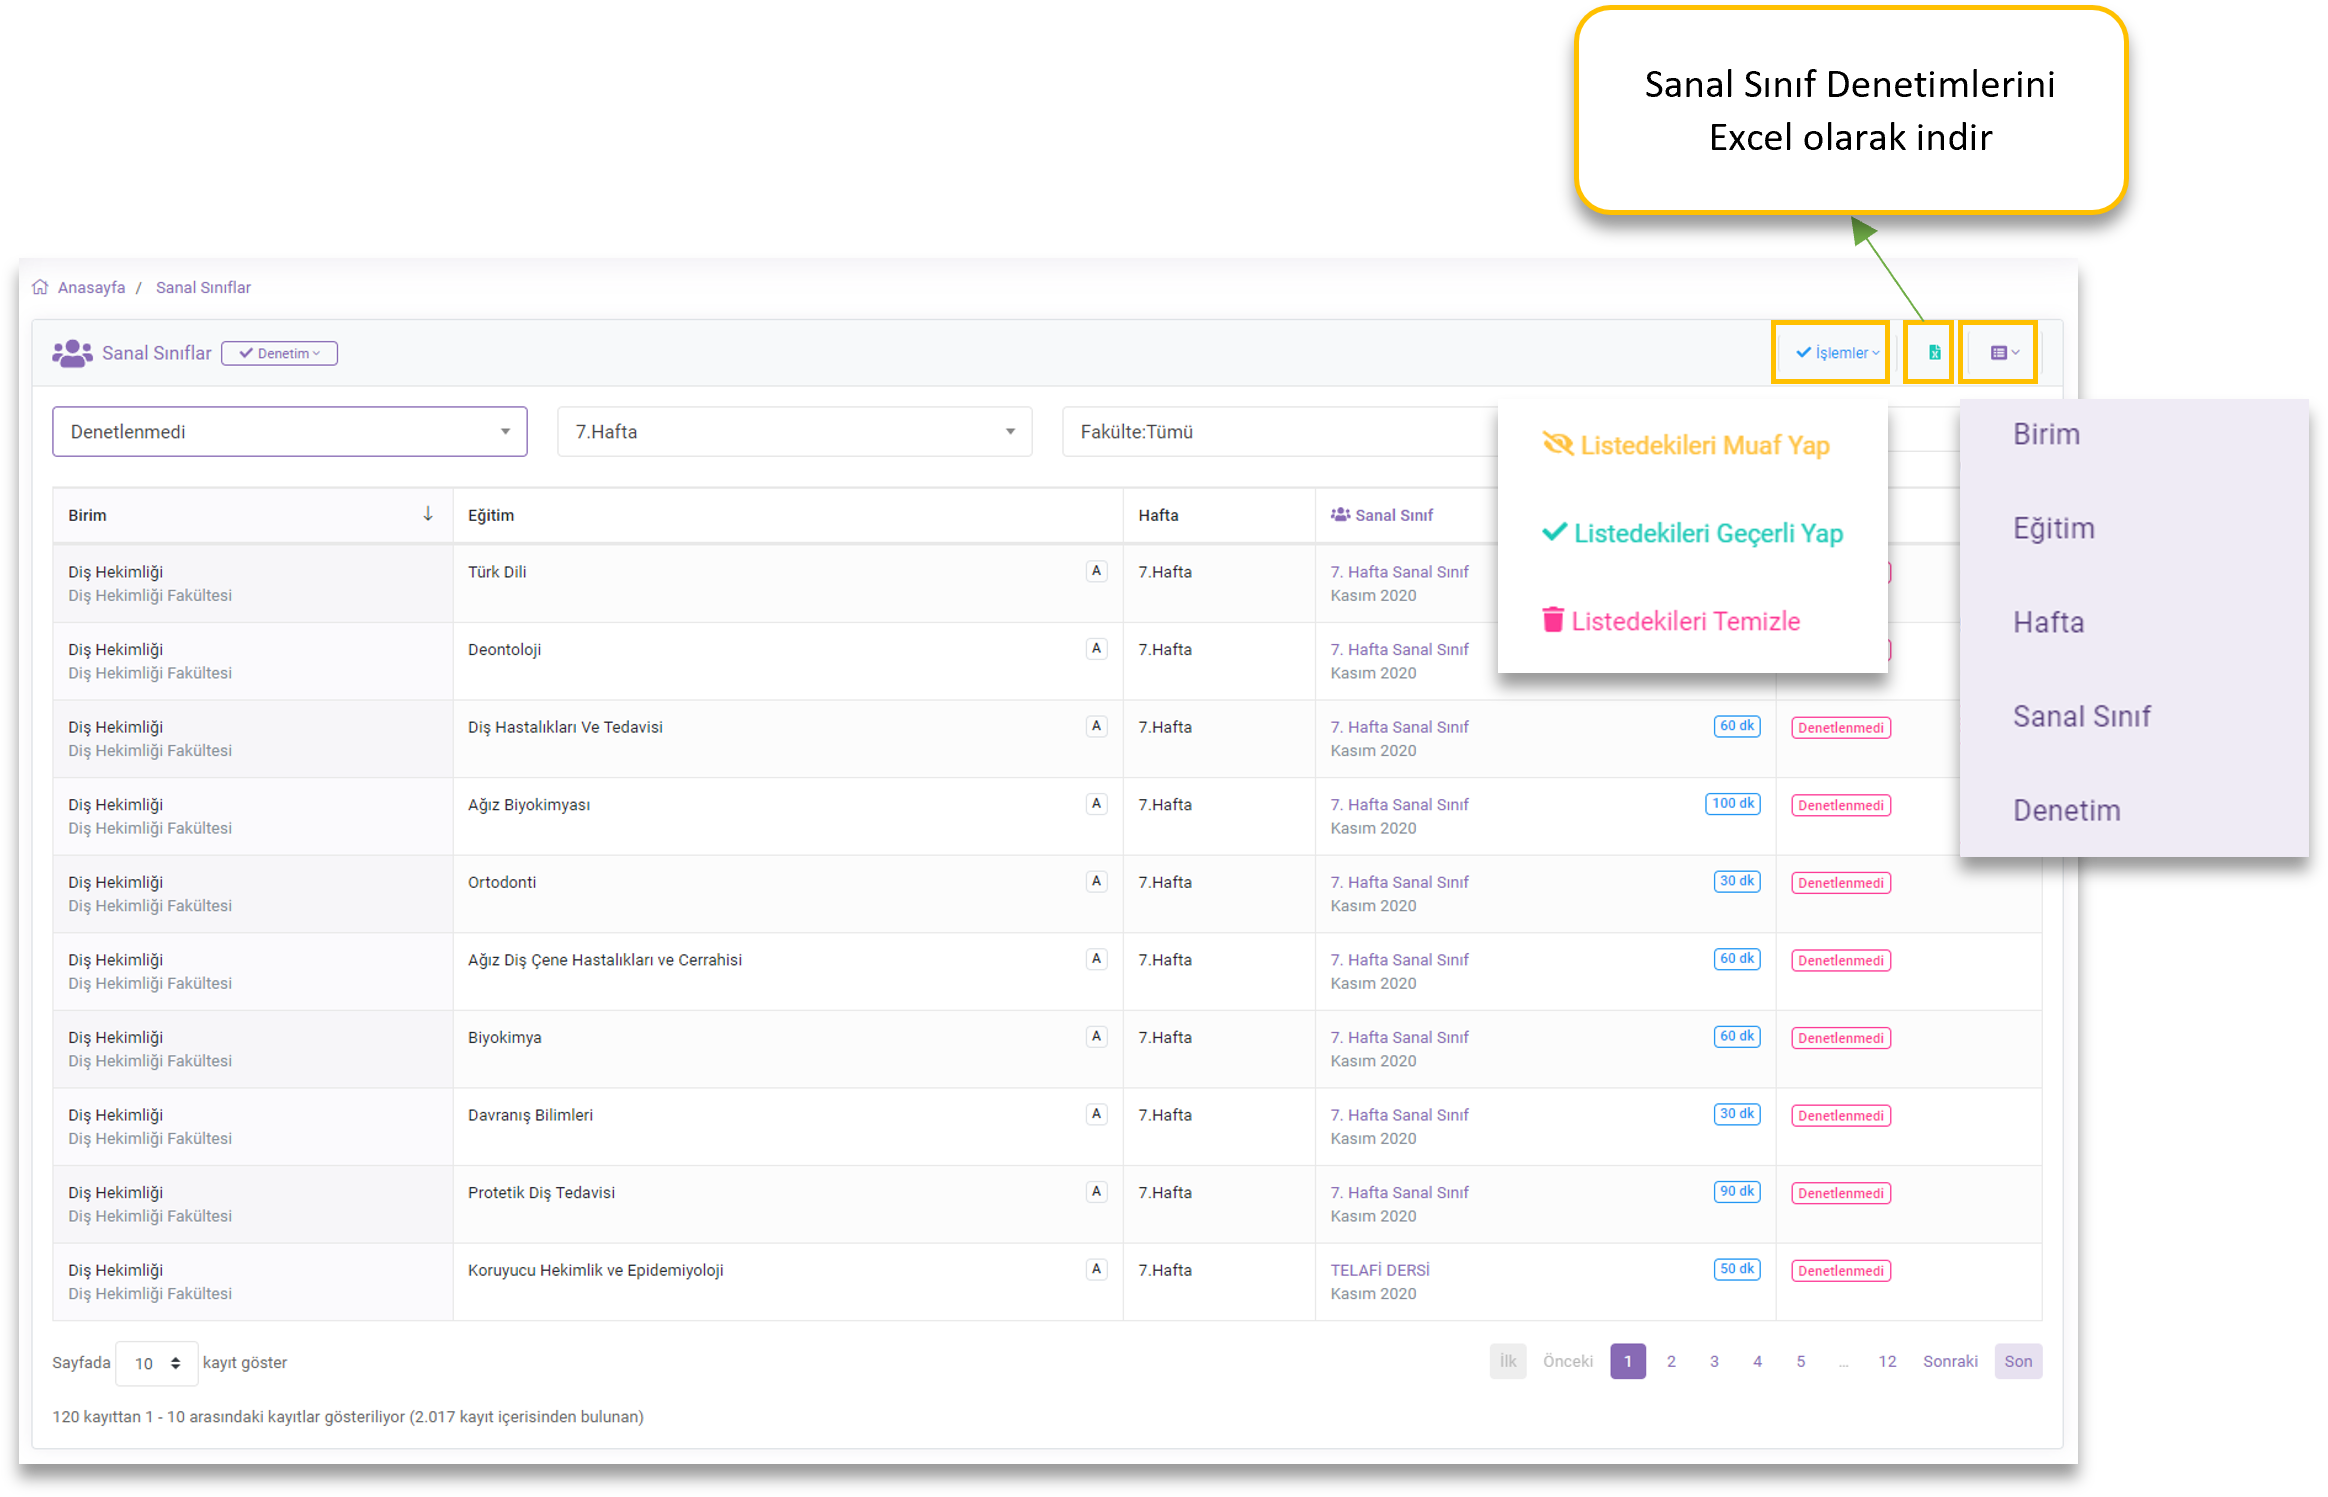Open TELAFİ DERSİ sanal sınıf link

point(1379,1270)
